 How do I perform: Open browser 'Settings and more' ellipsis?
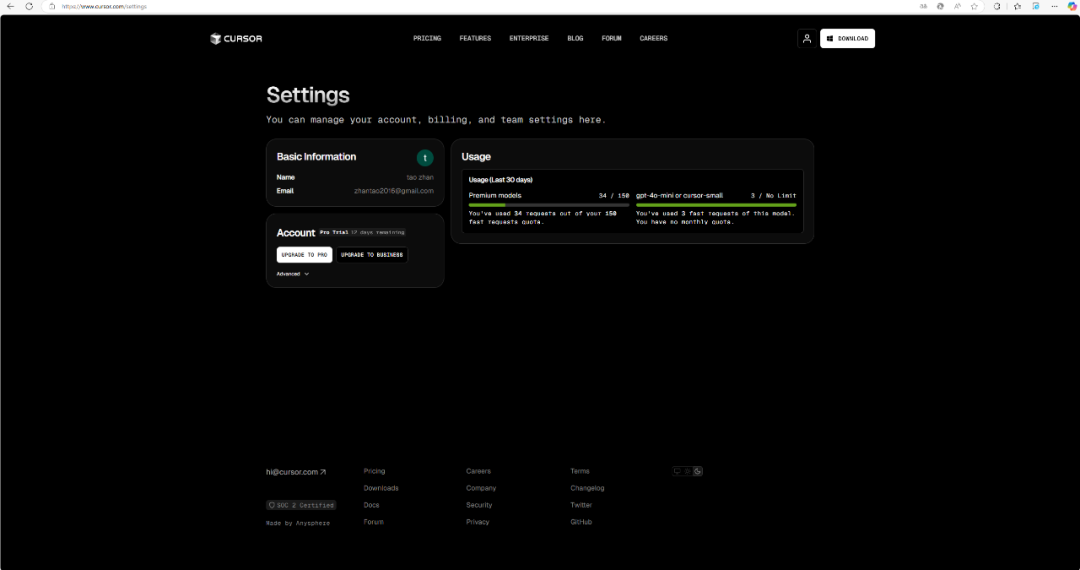(x=1055, y=6)
